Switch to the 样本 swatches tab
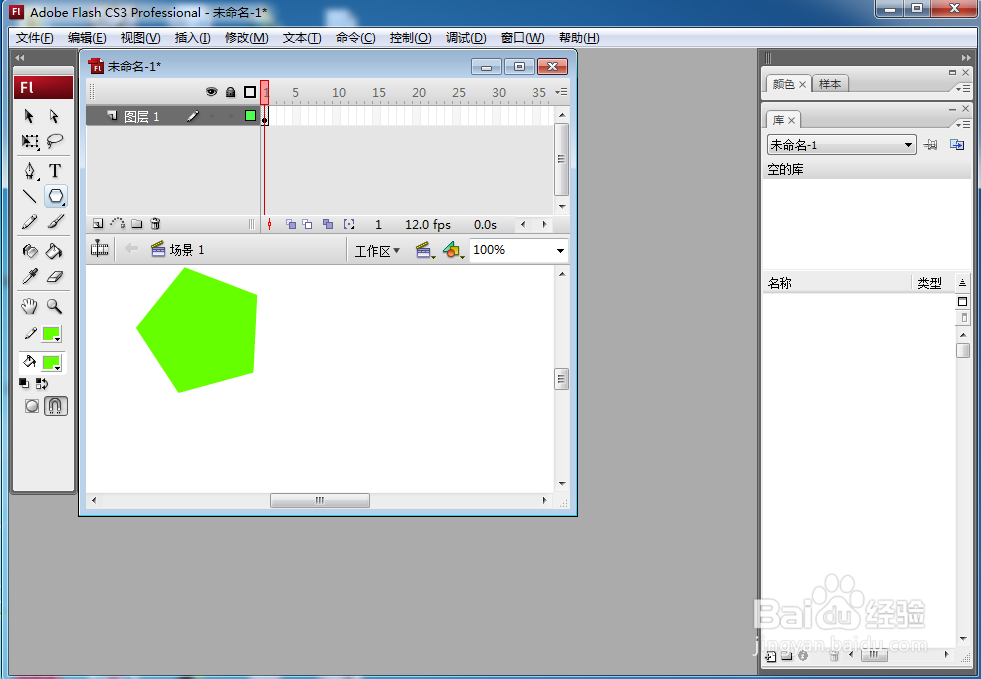Viewport: 981px width, 679px height. pyautogui.click(x=830, y=84)
